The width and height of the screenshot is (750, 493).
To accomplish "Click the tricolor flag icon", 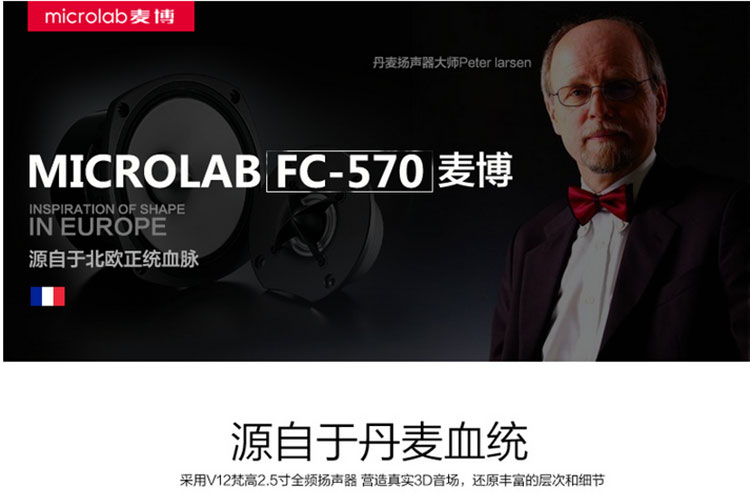I will tap(47, 296).
